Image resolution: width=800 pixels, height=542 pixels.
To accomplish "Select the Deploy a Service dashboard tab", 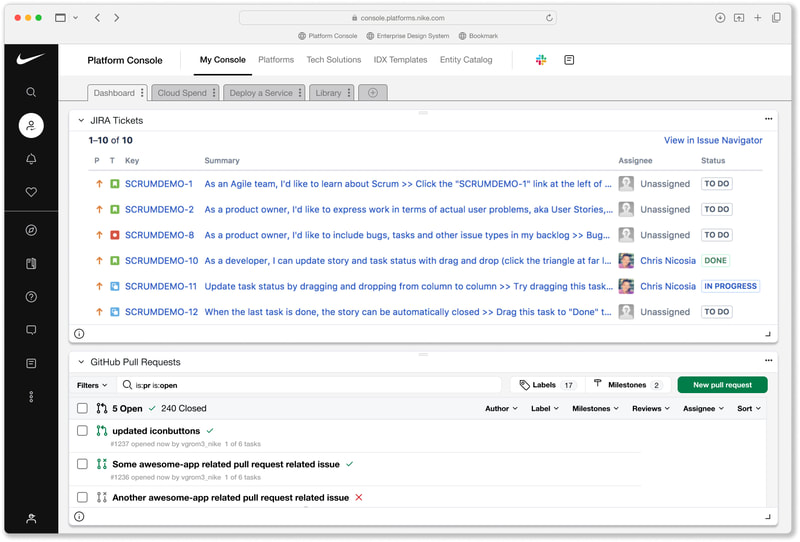I will pyautogui.click(x=261, y=92).
